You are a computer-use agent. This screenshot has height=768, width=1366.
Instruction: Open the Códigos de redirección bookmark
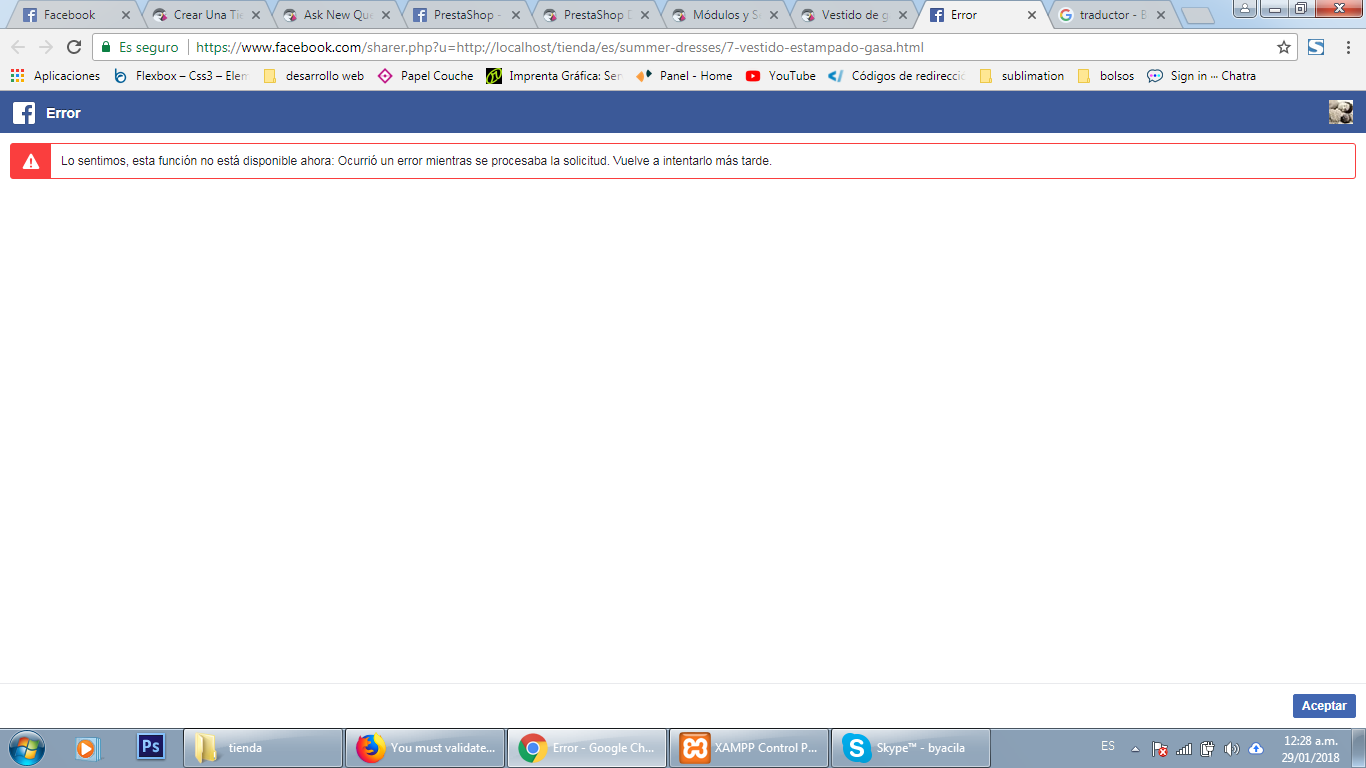pyautogui.click(x=897, y=76)
